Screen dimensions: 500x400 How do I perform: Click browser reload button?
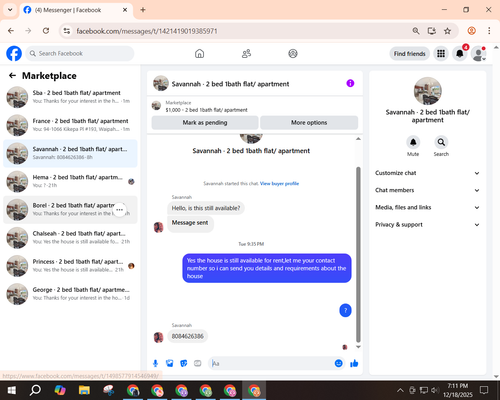click(46, 31)
